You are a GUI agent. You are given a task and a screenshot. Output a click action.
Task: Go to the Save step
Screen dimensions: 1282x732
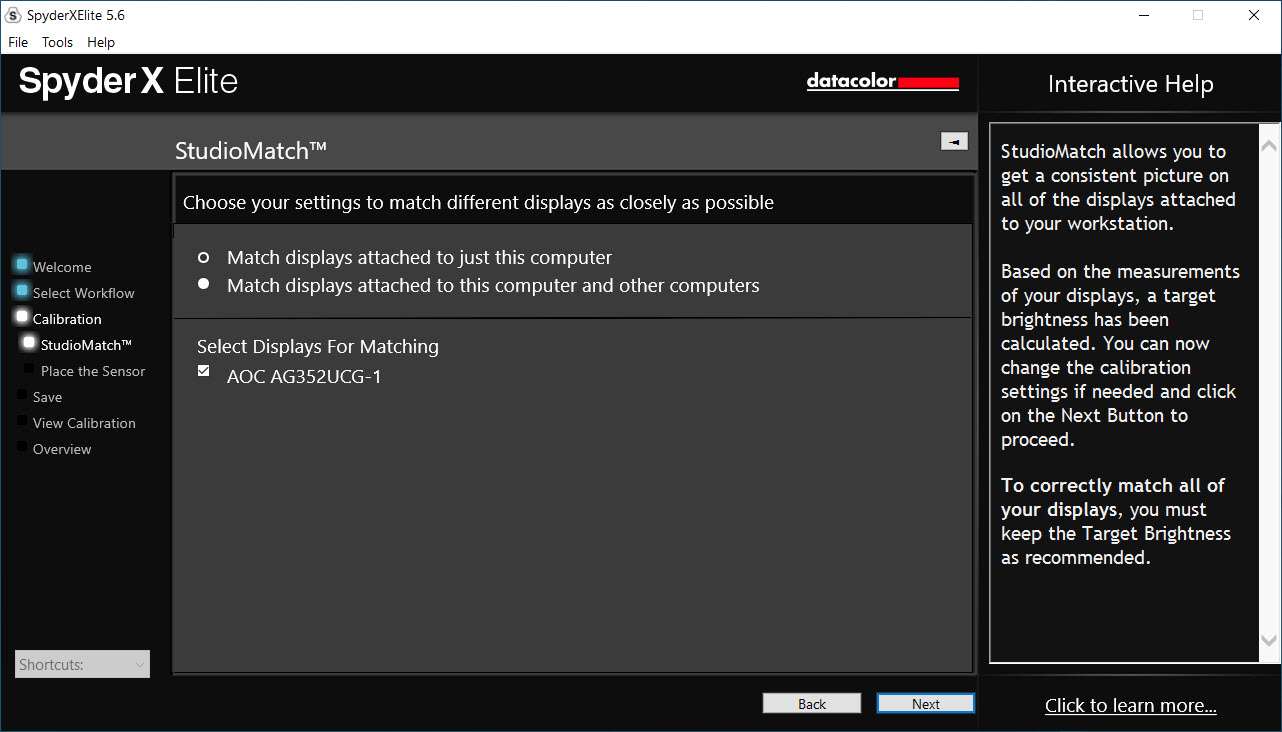(47, 397)
